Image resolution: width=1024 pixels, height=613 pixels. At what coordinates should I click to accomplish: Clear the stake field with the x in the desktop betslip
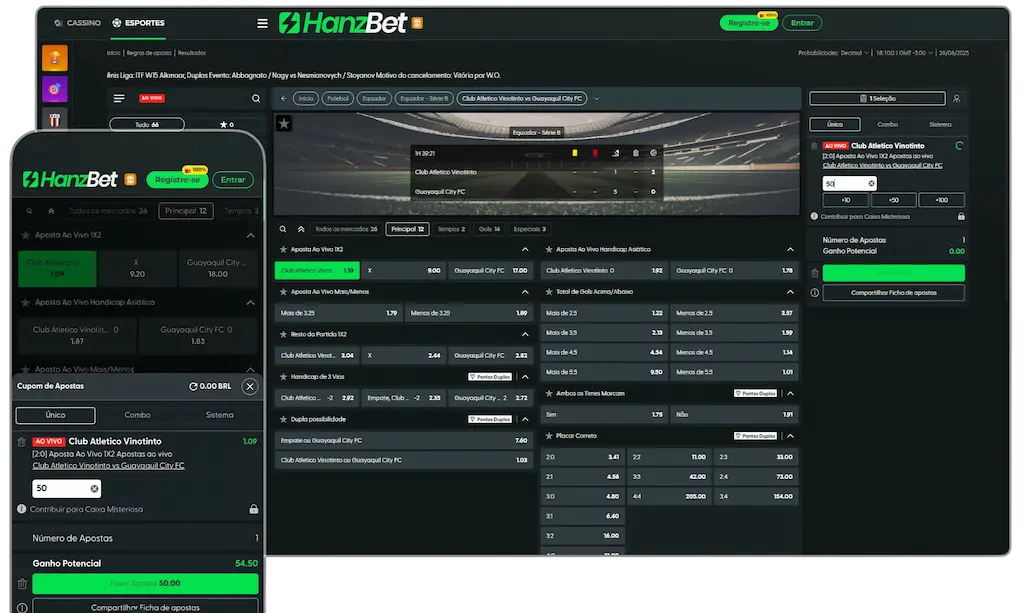pyautogui.click(x=871, y=184)
